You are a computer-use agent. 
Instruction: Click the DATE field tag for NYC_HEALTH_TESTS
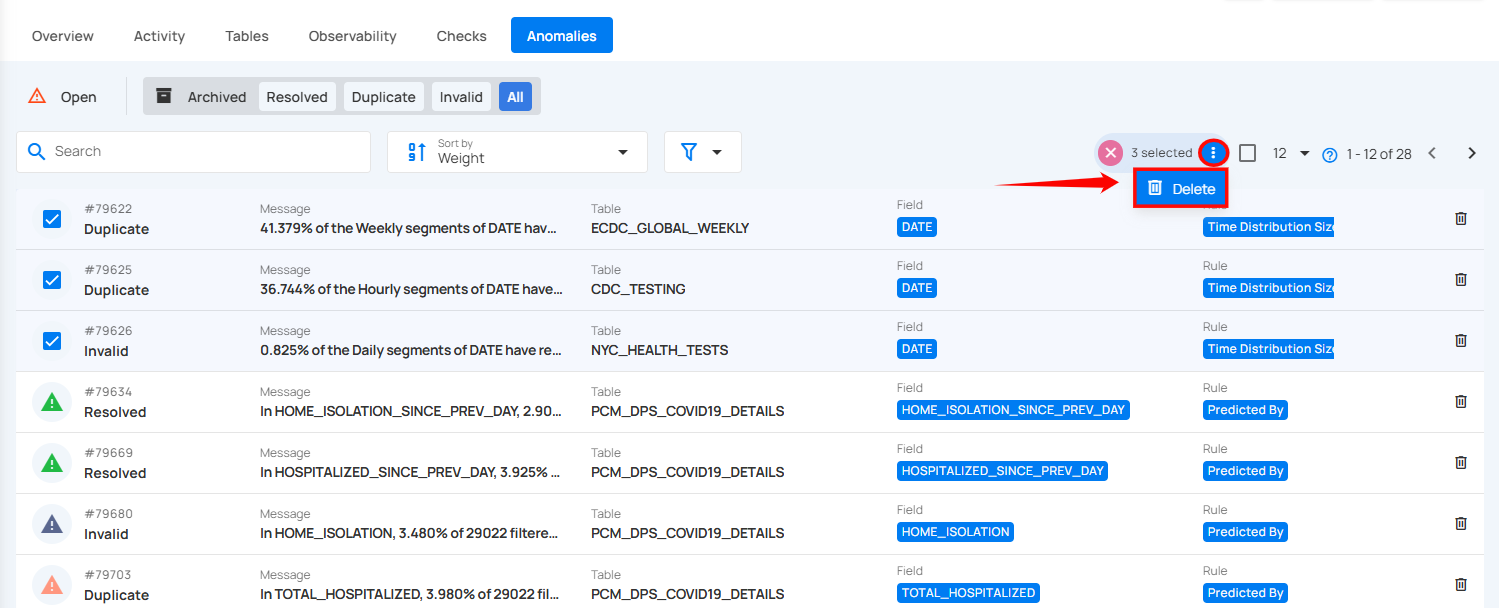917,349
